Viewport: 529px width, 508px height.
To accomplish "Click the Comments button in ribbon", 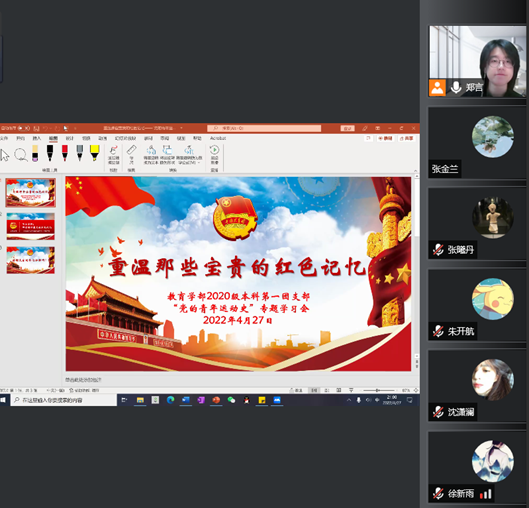I will click(369, 138).
